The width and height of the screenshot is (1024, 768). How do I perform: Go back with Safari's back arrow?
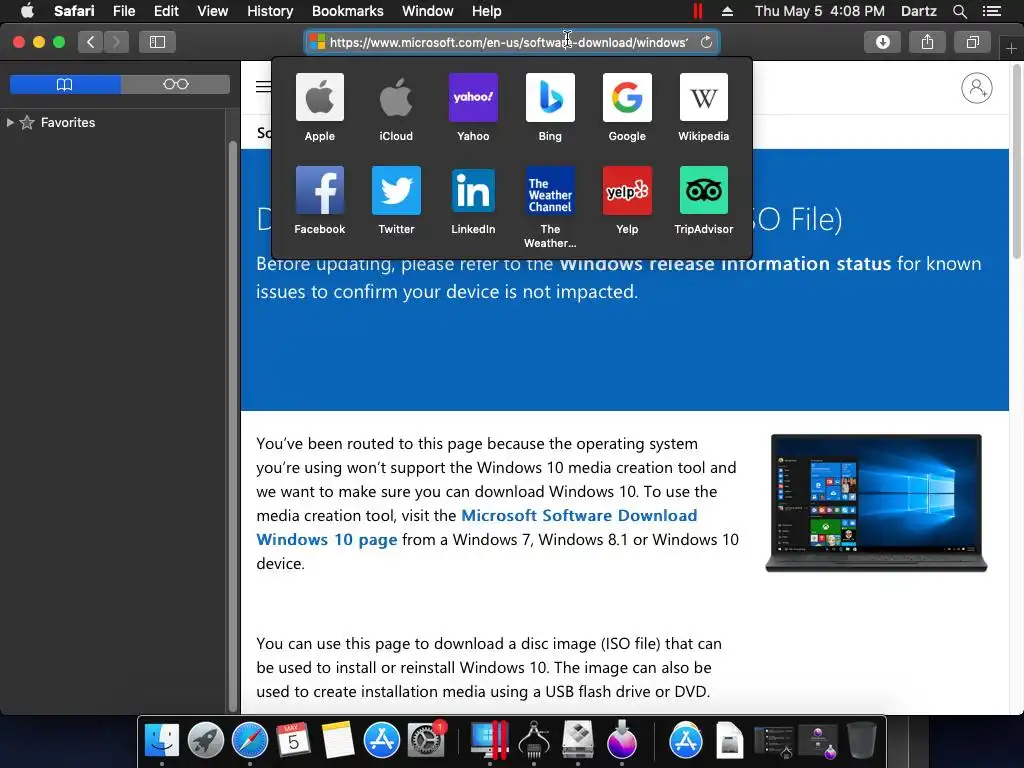tap(91, 42)
